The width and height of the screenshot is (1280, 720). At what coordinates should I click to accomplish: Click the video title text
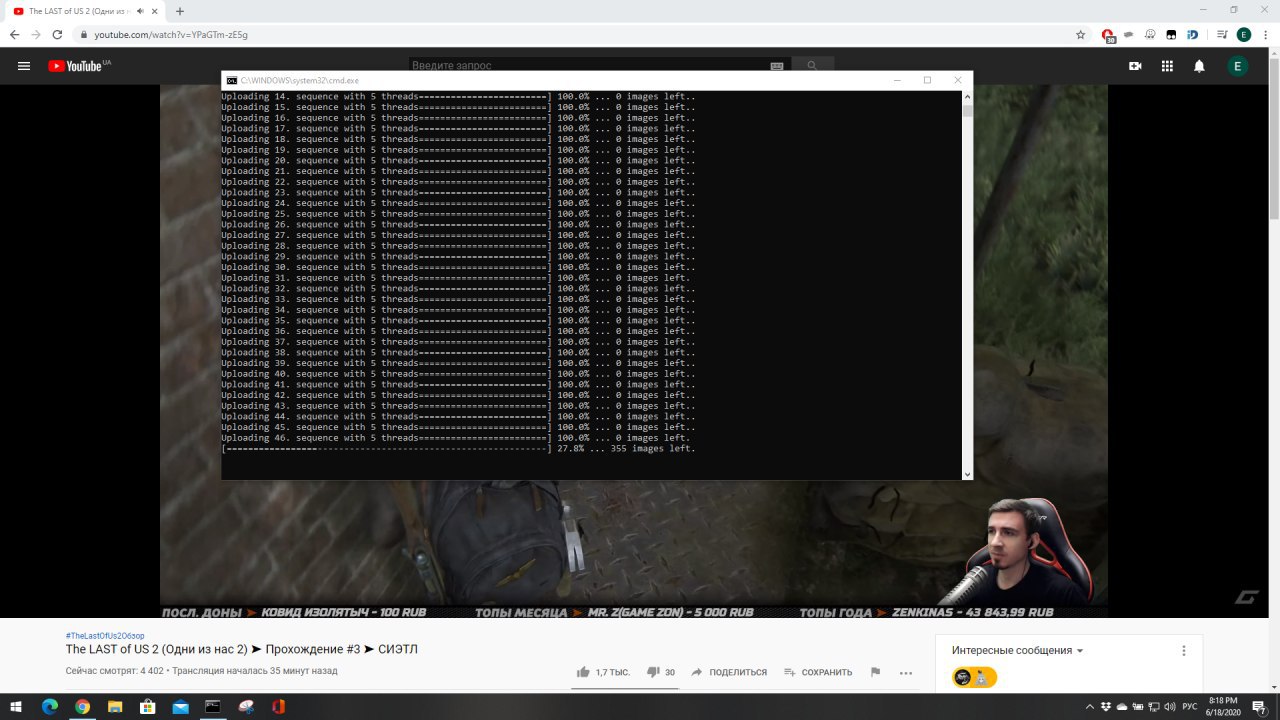click(x=241, y=650)
